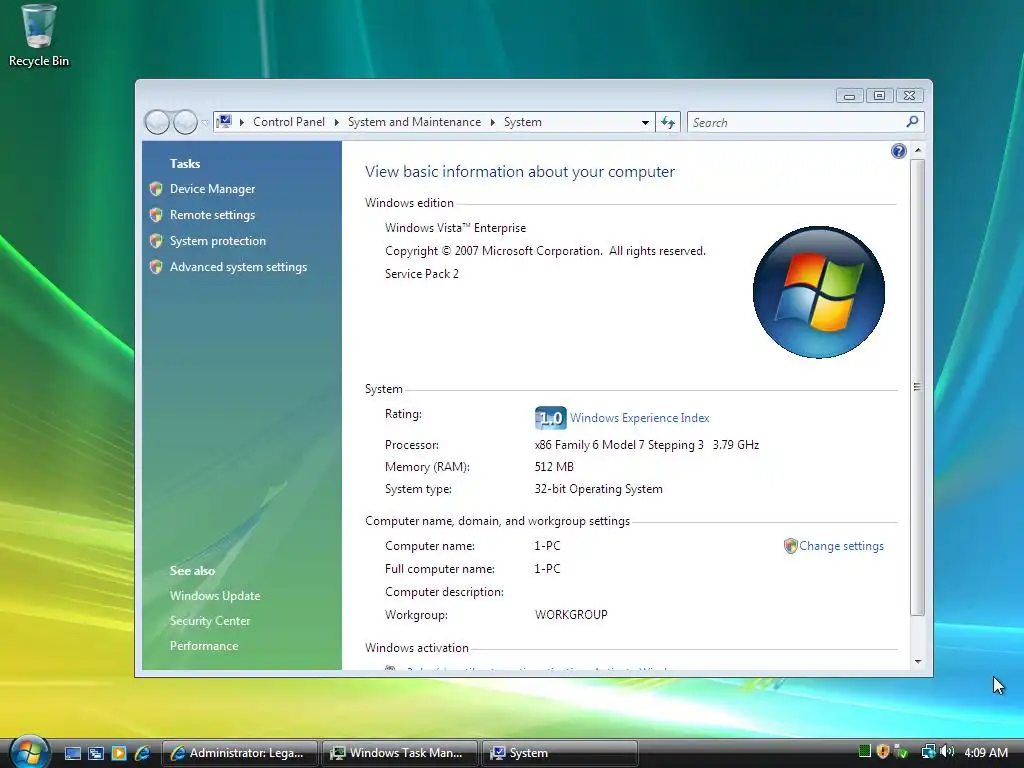
Task: Open the Security Center shield tray icon
Action: click(x=883, y=752)
